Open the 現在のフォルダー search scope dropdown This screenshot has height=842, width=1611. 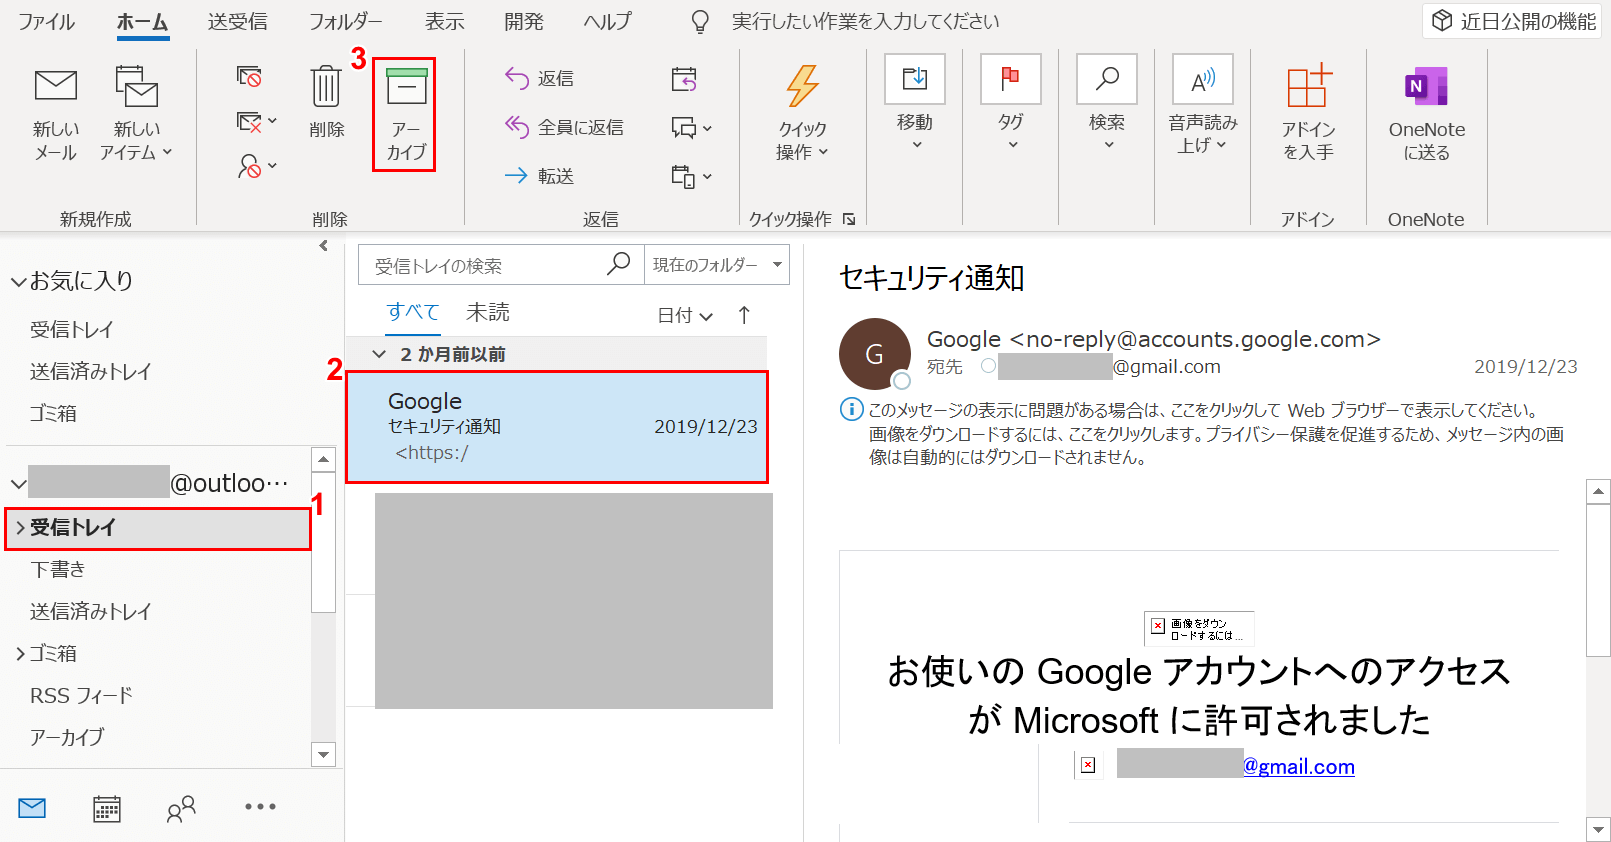tap(716, 265)
